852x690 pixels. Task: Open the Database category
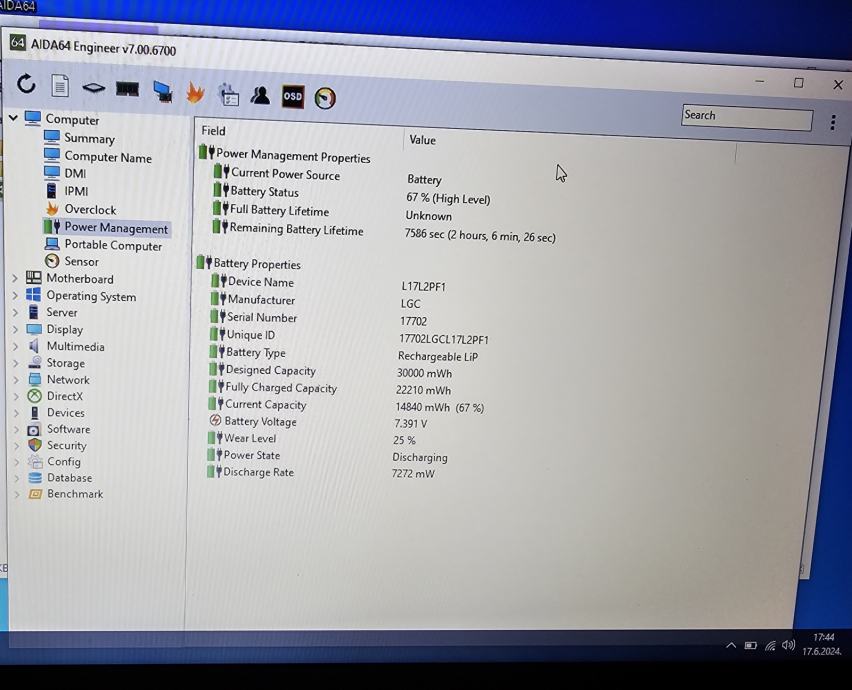61,478
